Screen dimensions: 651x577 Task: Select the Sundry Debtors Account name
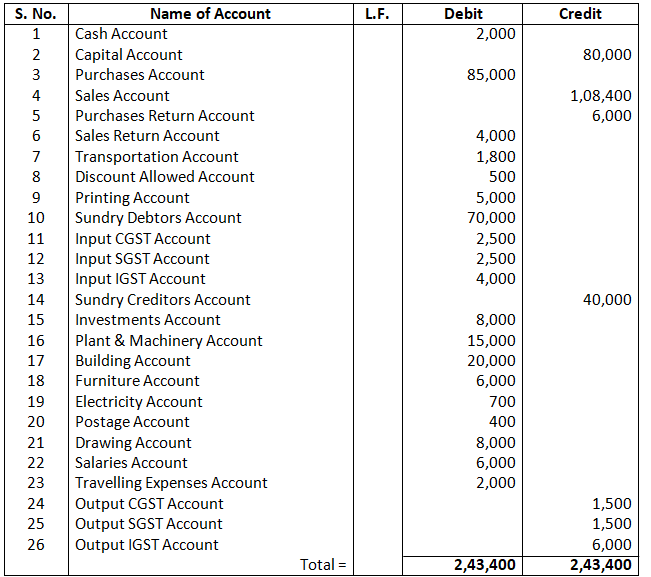point(158,218)
